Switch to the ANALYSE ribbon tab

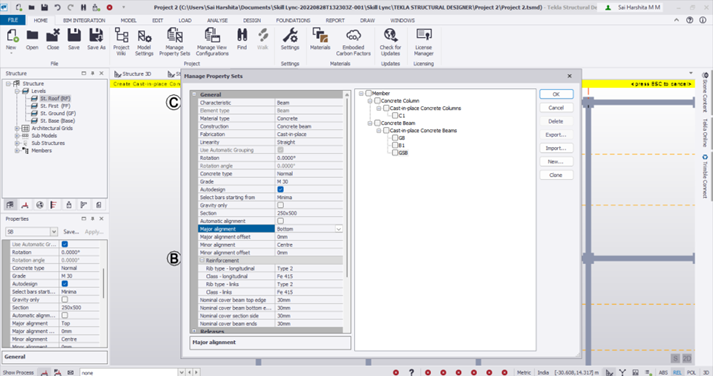(217, 20)
